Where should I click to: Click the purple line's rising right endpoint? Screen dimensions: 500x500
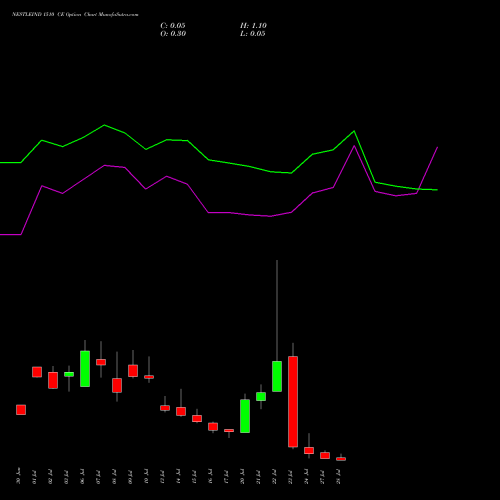coord(437,147)
